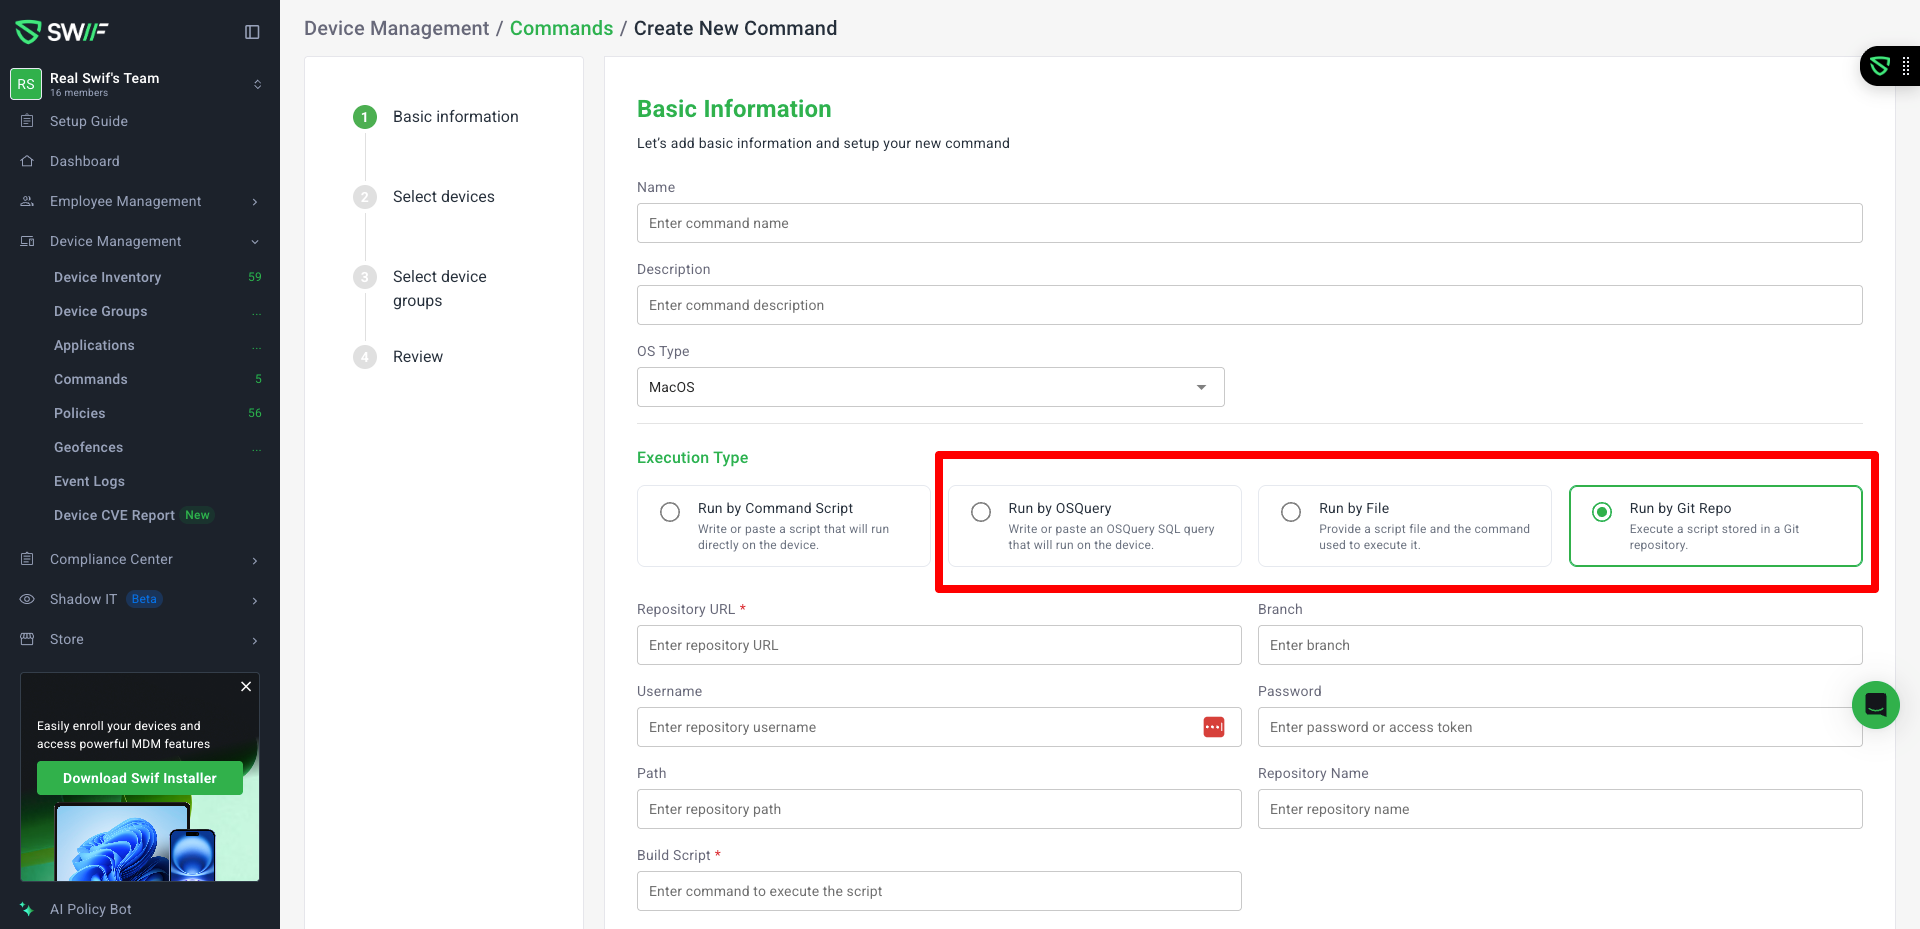Select the Run by File radio button
This screenshot has width=1920, height=929.
tap(1291, 512)
